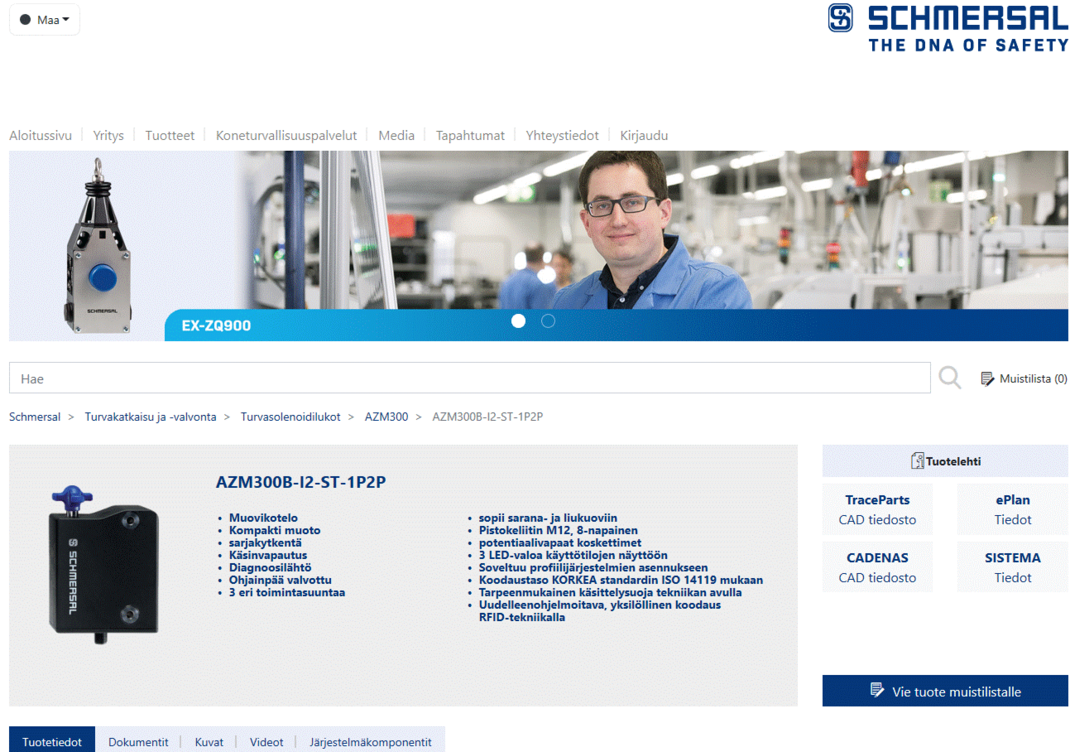
Task: Click the 'AZM300B-I2-ST-1P2P' breadcrumb text
Action: (x=487, y=416)
